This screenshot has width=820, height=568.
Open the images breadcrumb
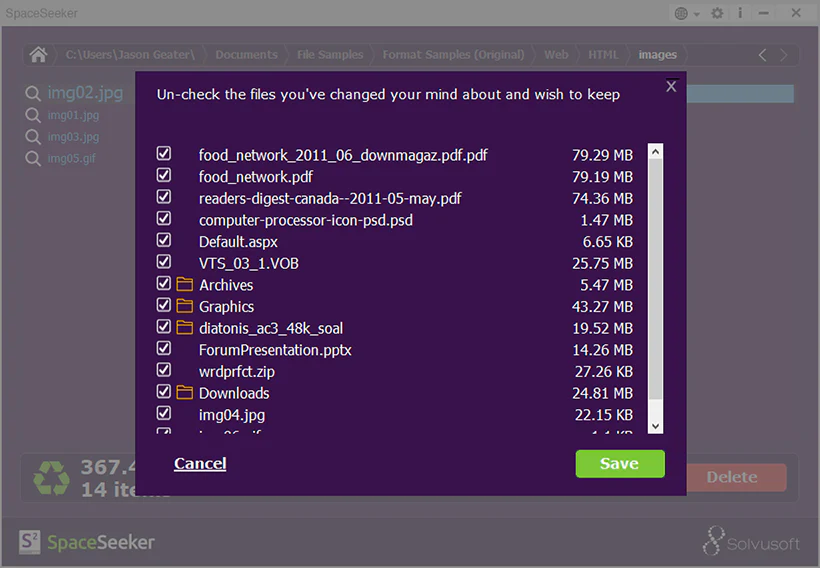click(x=657, y=54)
